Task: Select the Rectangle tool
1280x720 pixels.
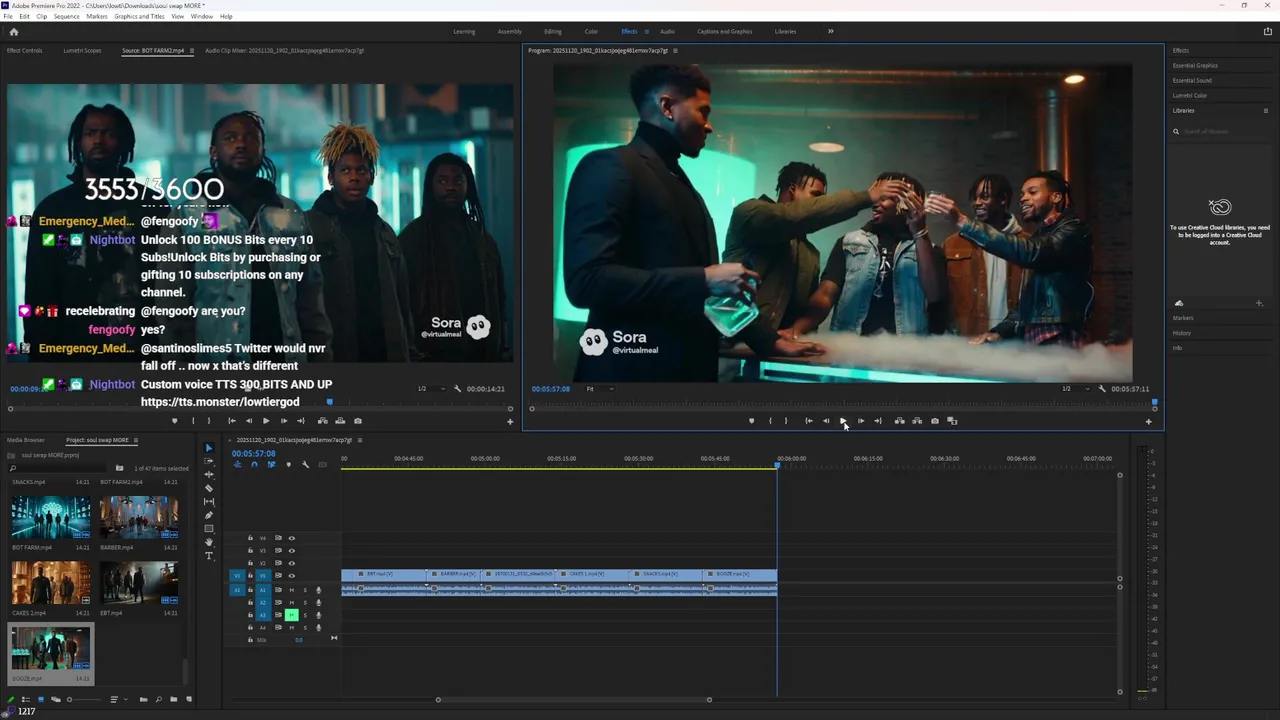Action: point(209,529)
